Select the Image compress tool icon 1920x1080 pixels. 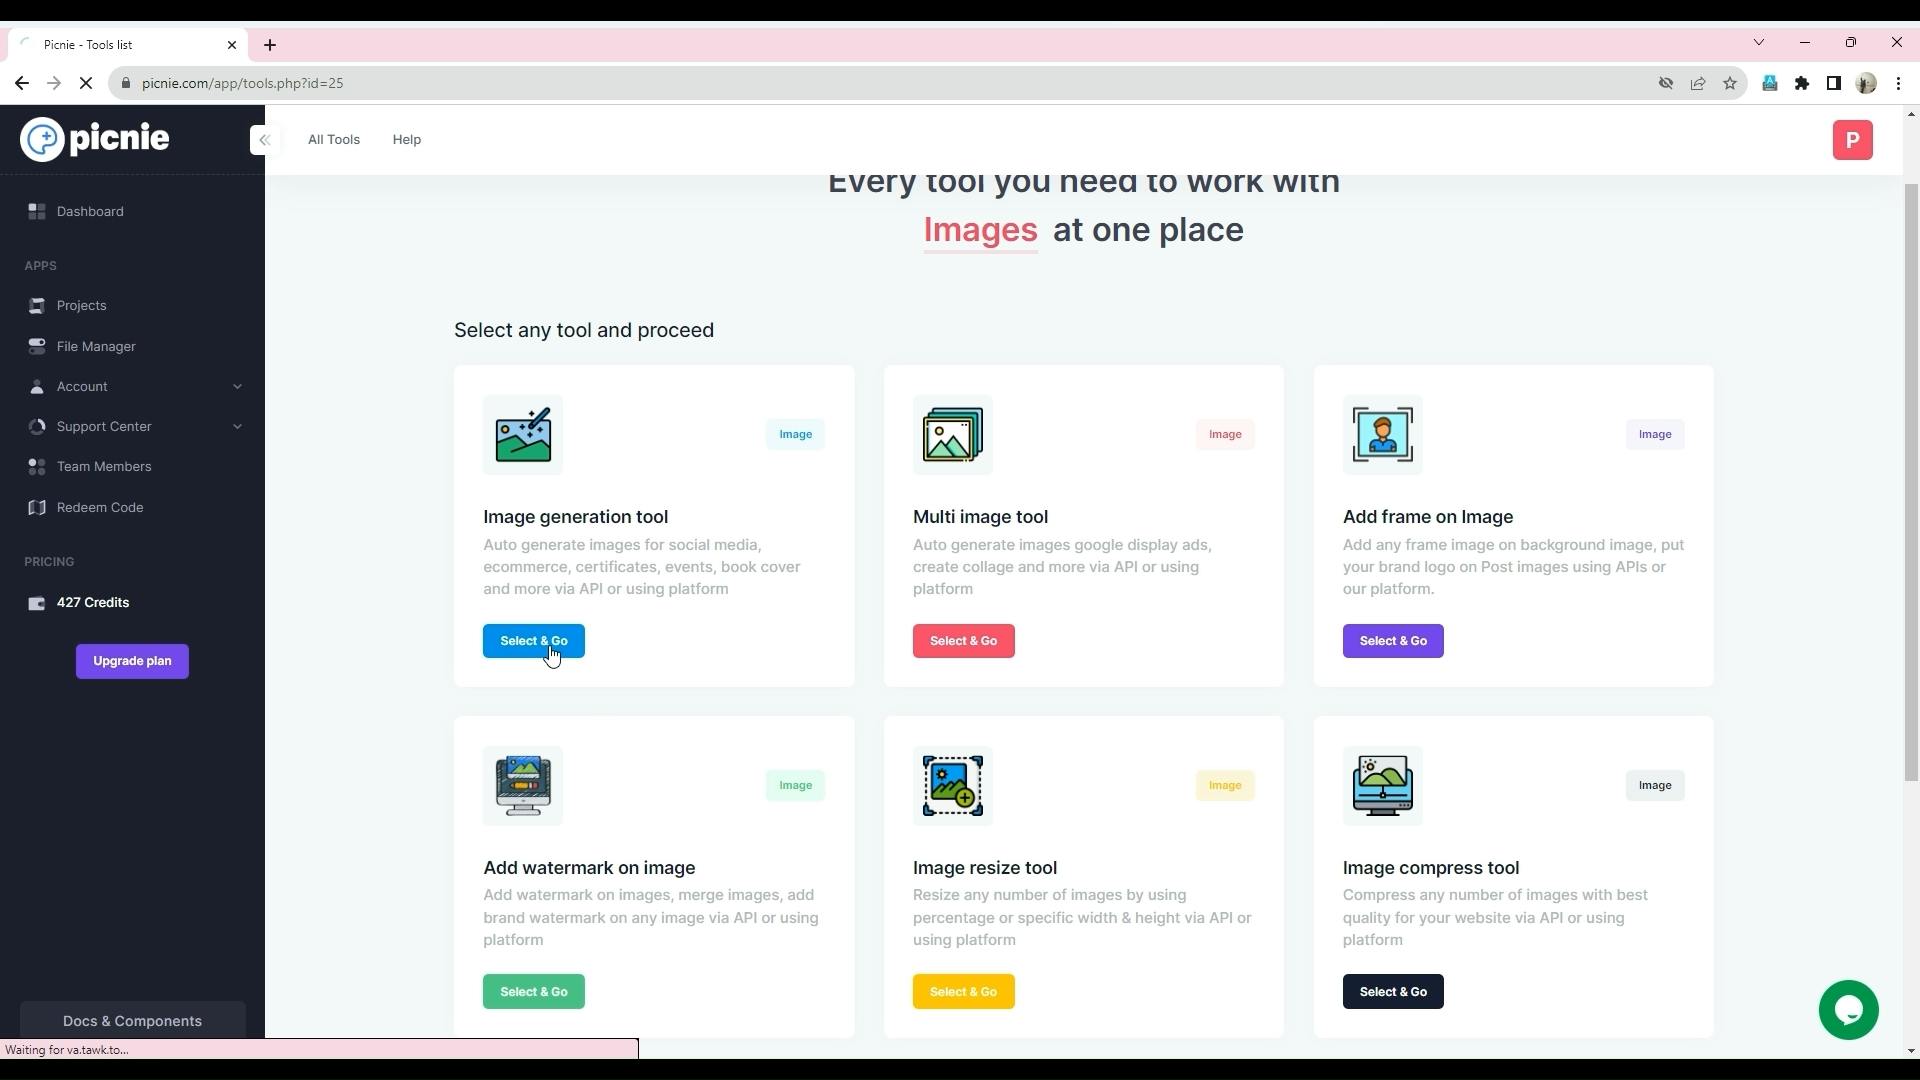click(x=1382, y=785)
